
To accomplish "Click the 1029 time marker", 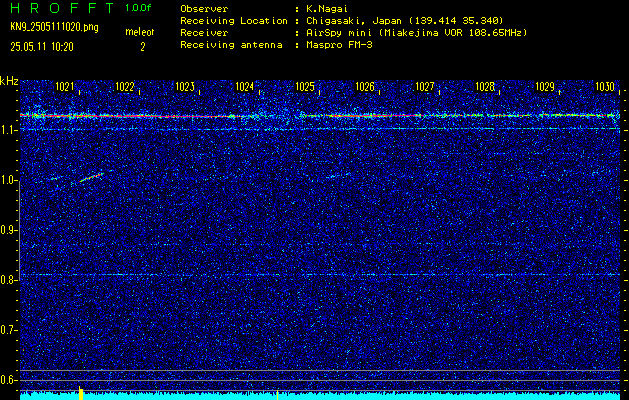I will point(545,87).
